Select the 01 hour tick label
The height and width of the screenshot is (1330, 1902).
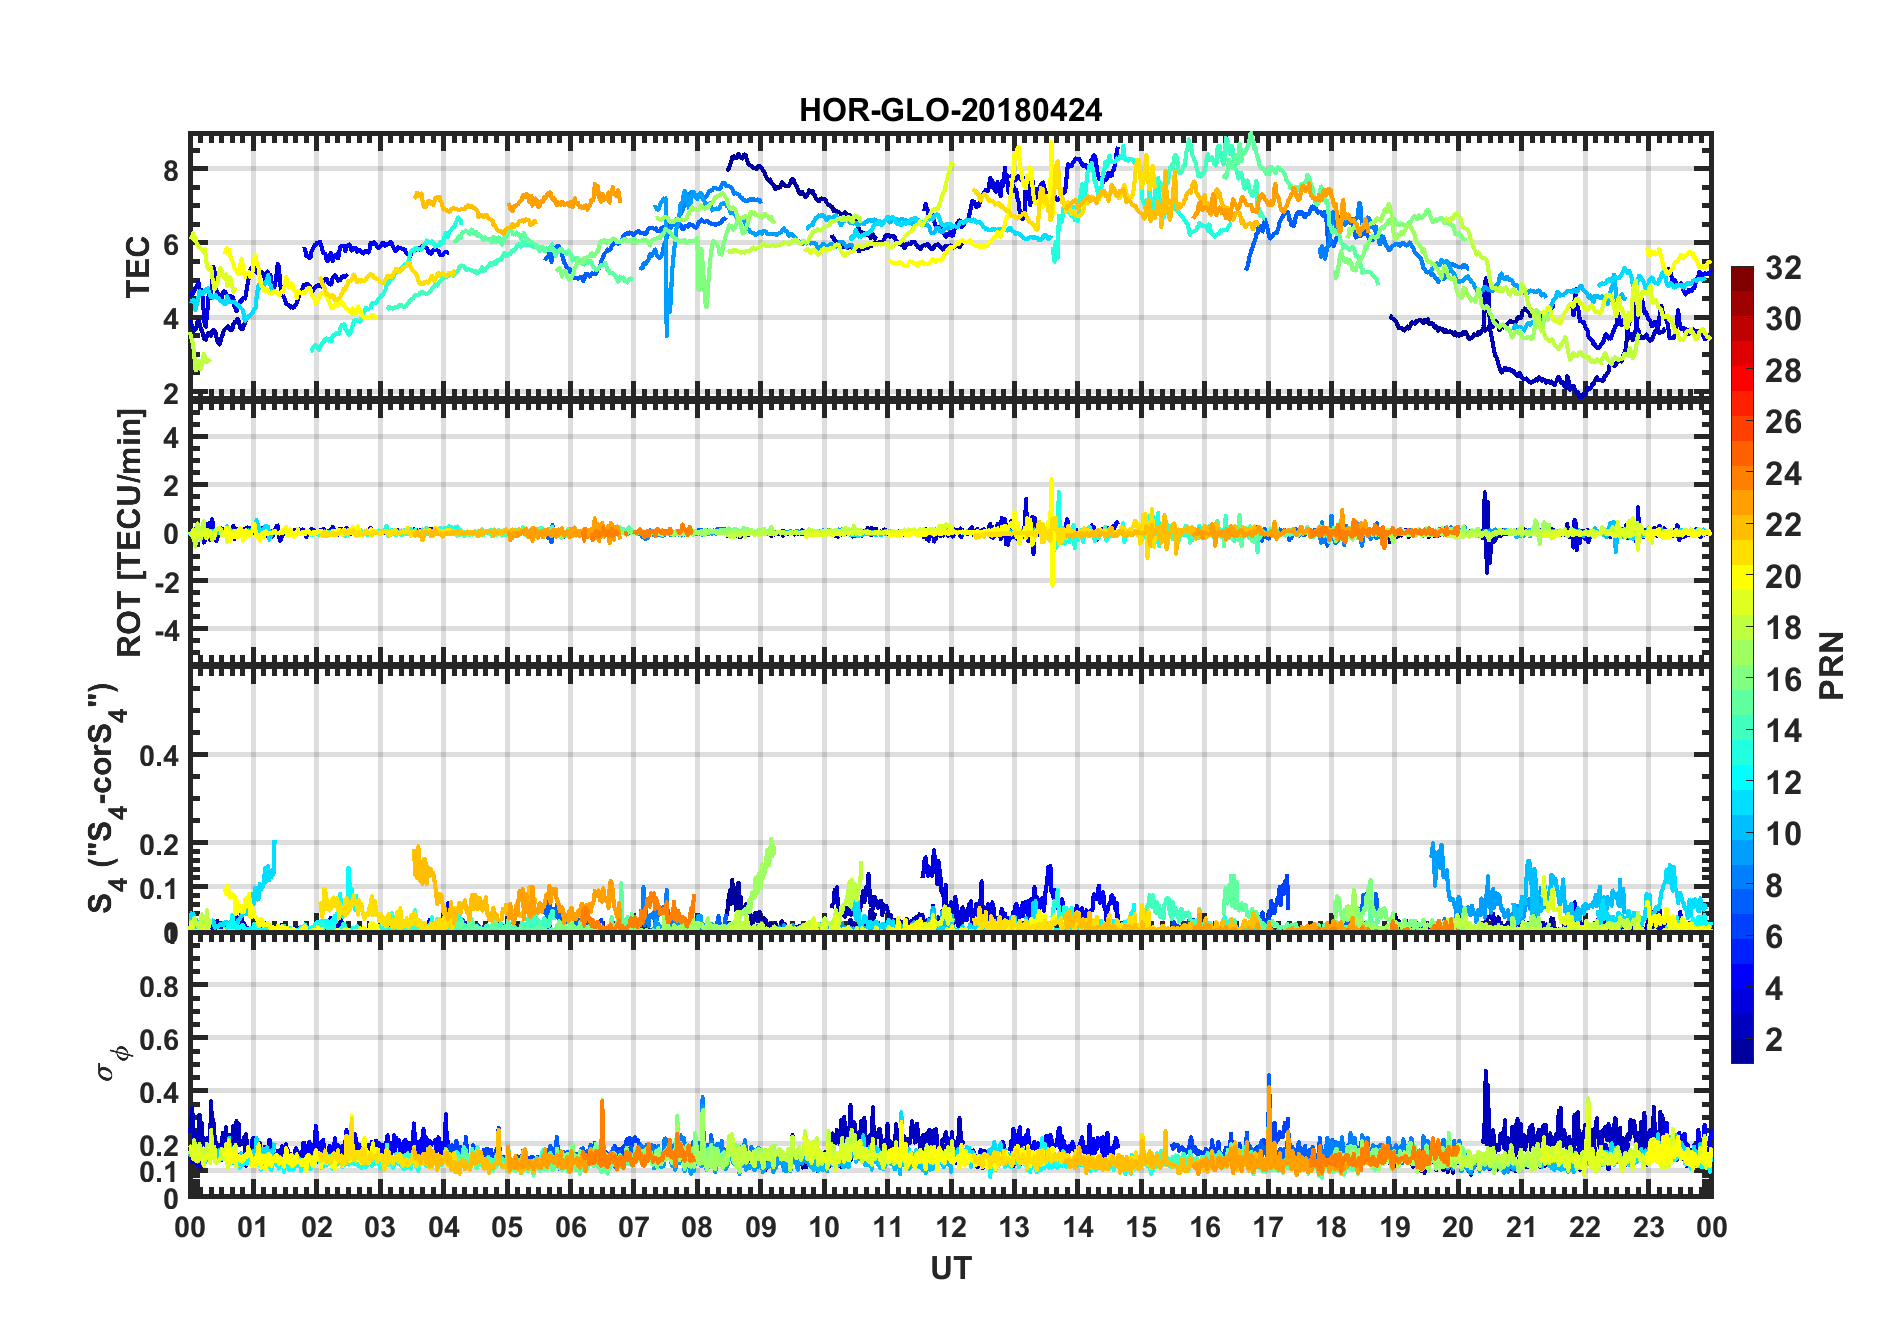click(253, 1227)
